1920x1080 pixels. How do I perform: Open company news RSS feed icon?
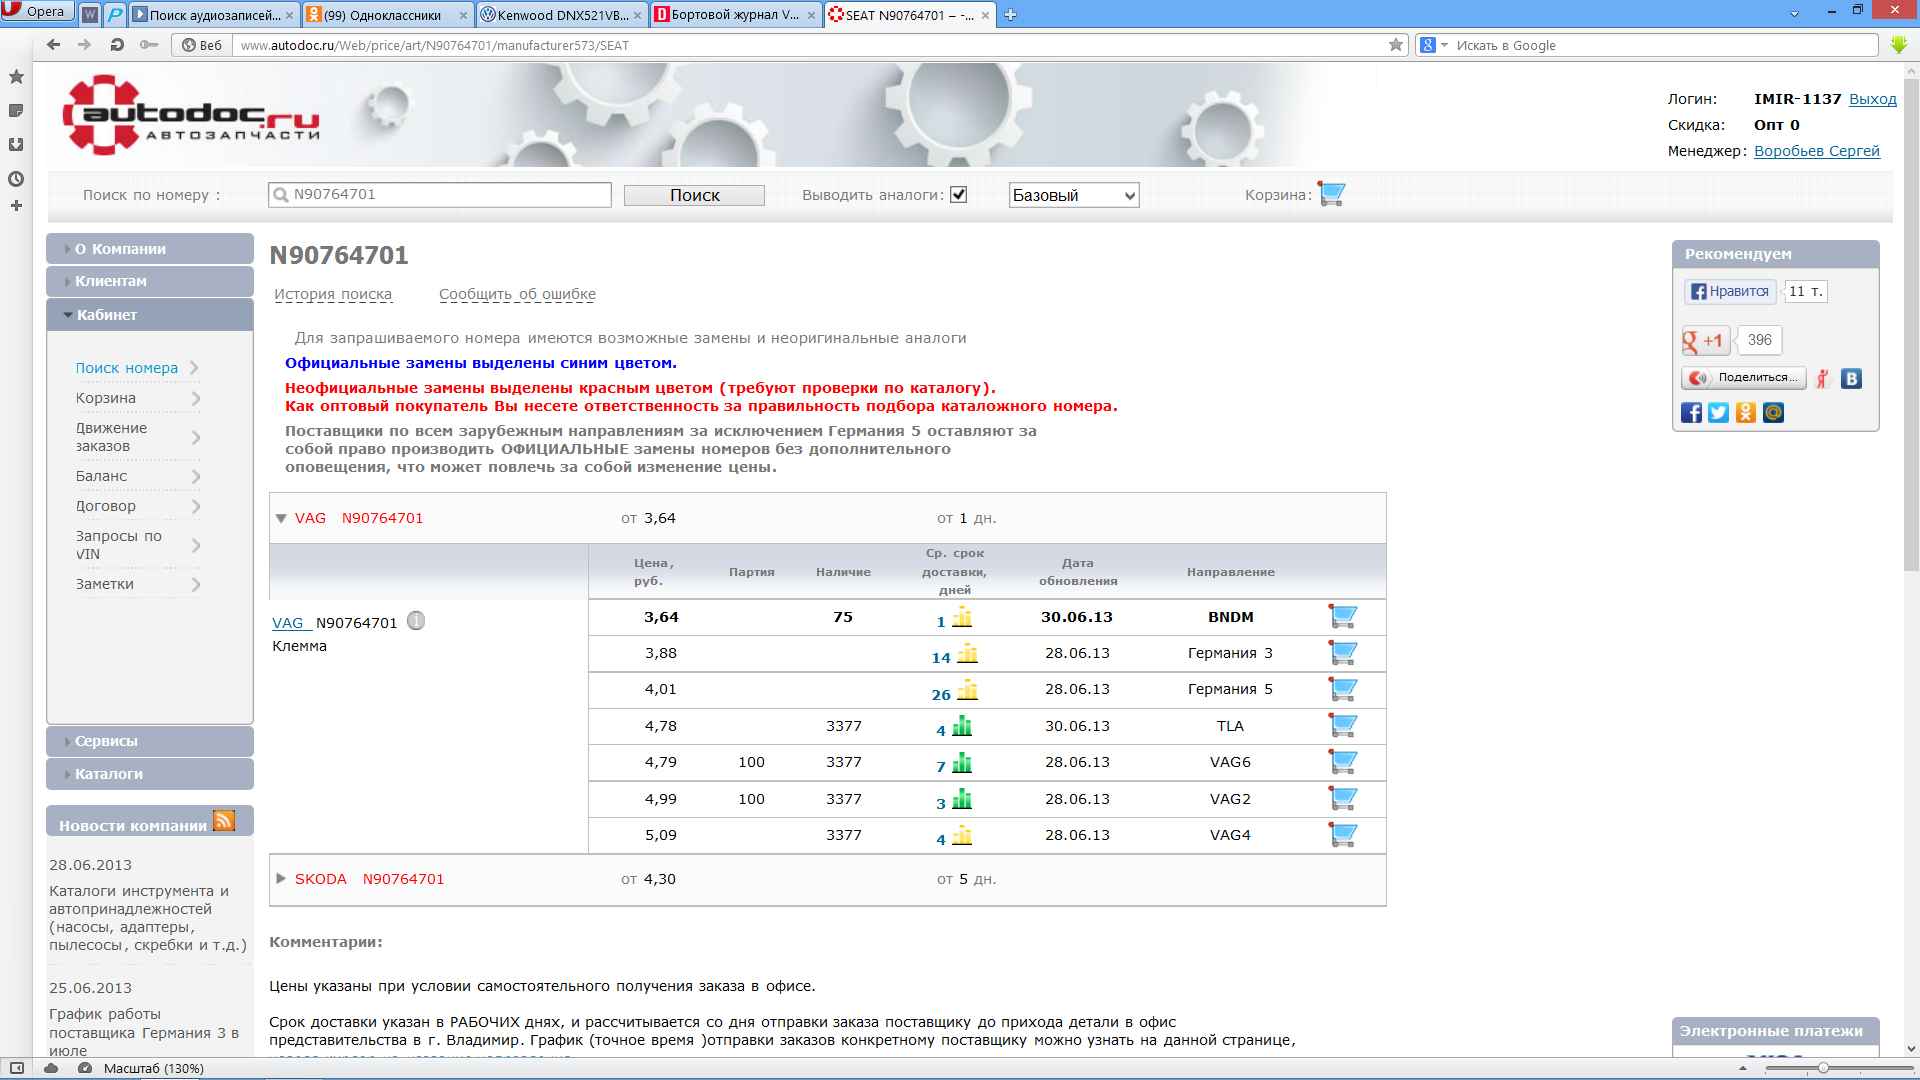pyautogui.click(x=224, y=822)
